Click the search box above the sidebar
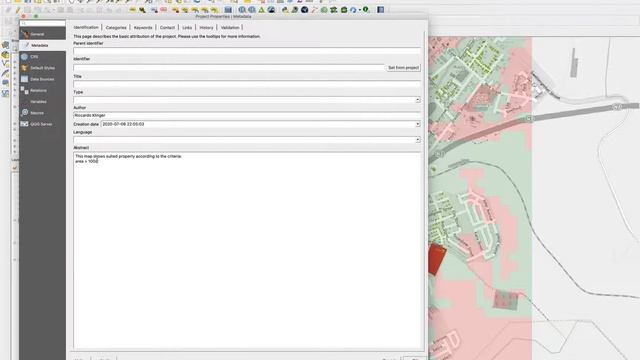640x360 pixels. point(42,23)
